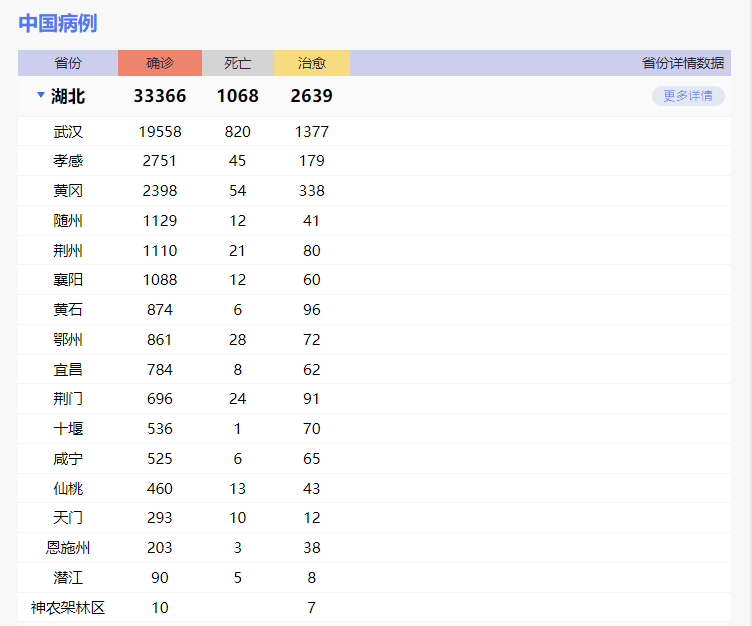752x626 pixels.
Task: Select the 襄阳 city row
Action: (x=68, y=280)
